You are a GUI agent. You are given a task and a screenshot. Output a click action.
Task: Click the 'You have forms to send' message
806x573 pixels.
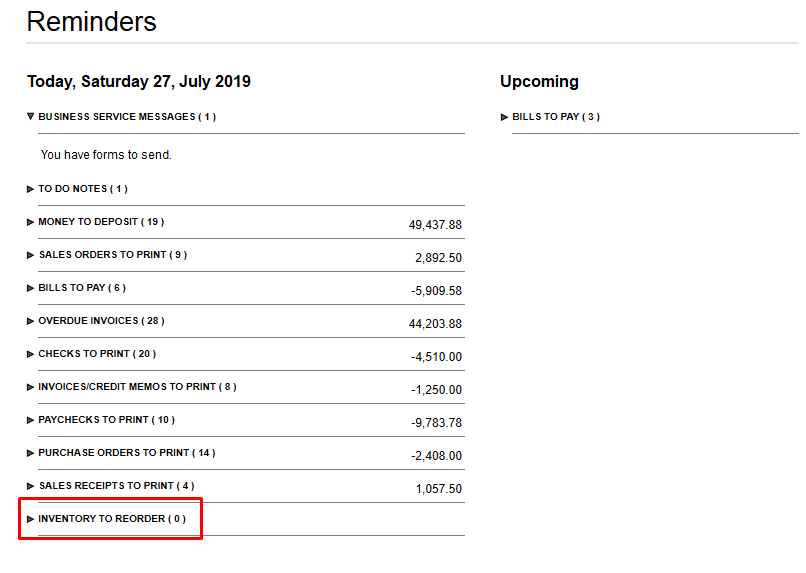(x=106, y=155)
